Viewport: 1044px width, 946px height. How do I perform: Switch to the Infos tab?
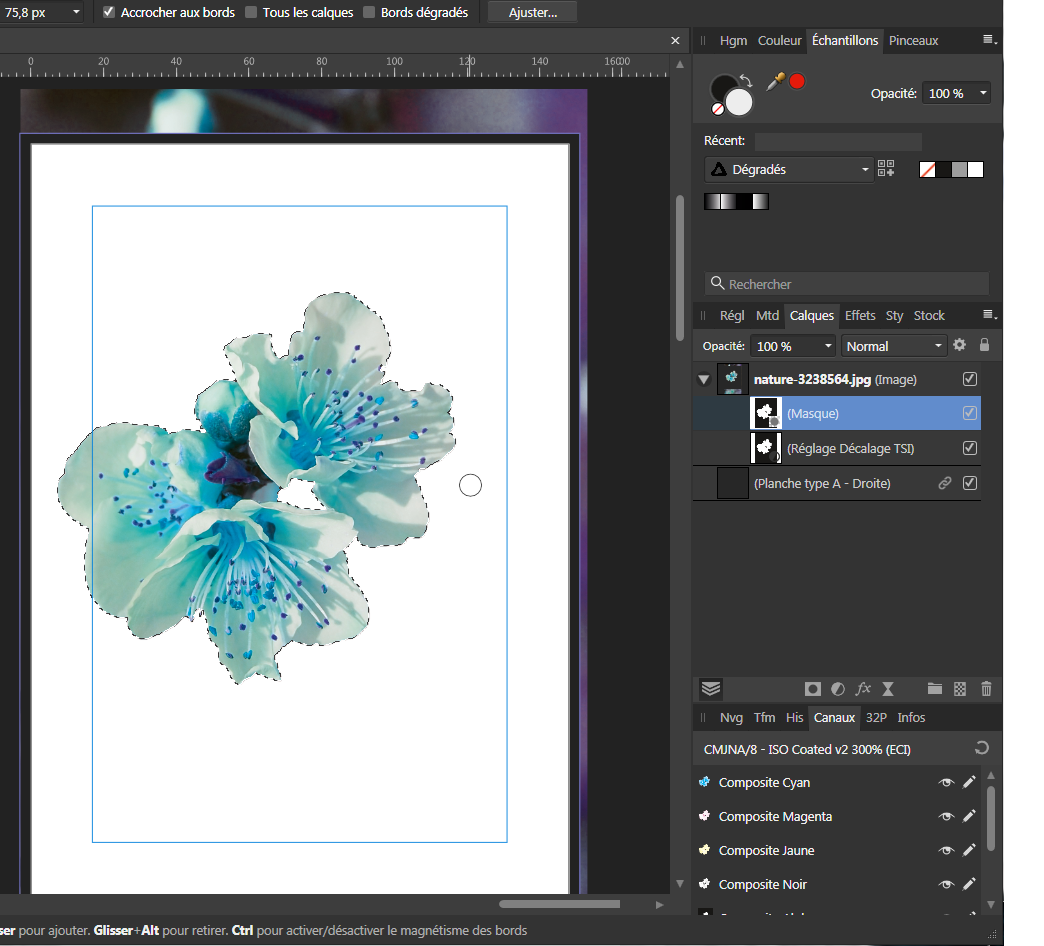911,718
